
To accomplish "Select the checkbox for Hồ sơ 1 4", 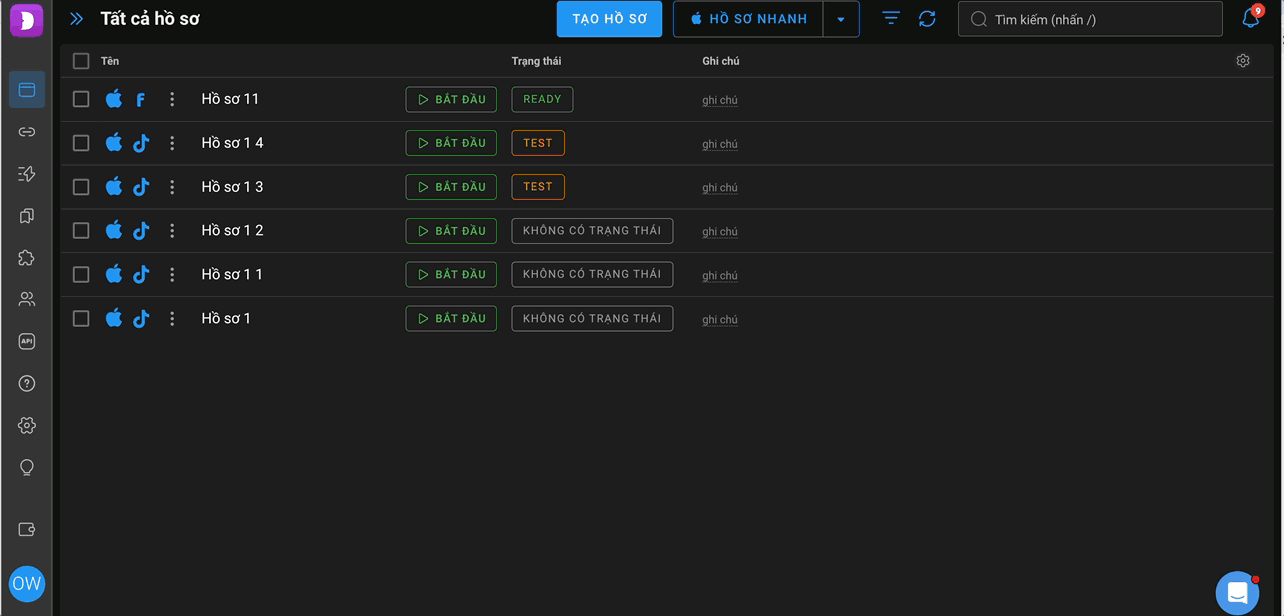I will pyautogui.click(x=81, y=143).
